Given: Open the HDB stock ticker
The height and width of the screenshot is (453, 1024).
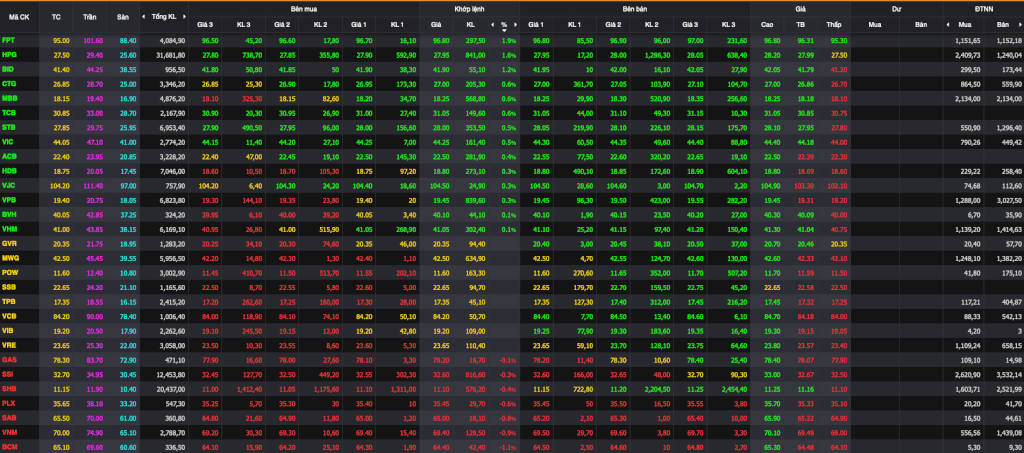Looking at the screenshot, I should [8, 171].
